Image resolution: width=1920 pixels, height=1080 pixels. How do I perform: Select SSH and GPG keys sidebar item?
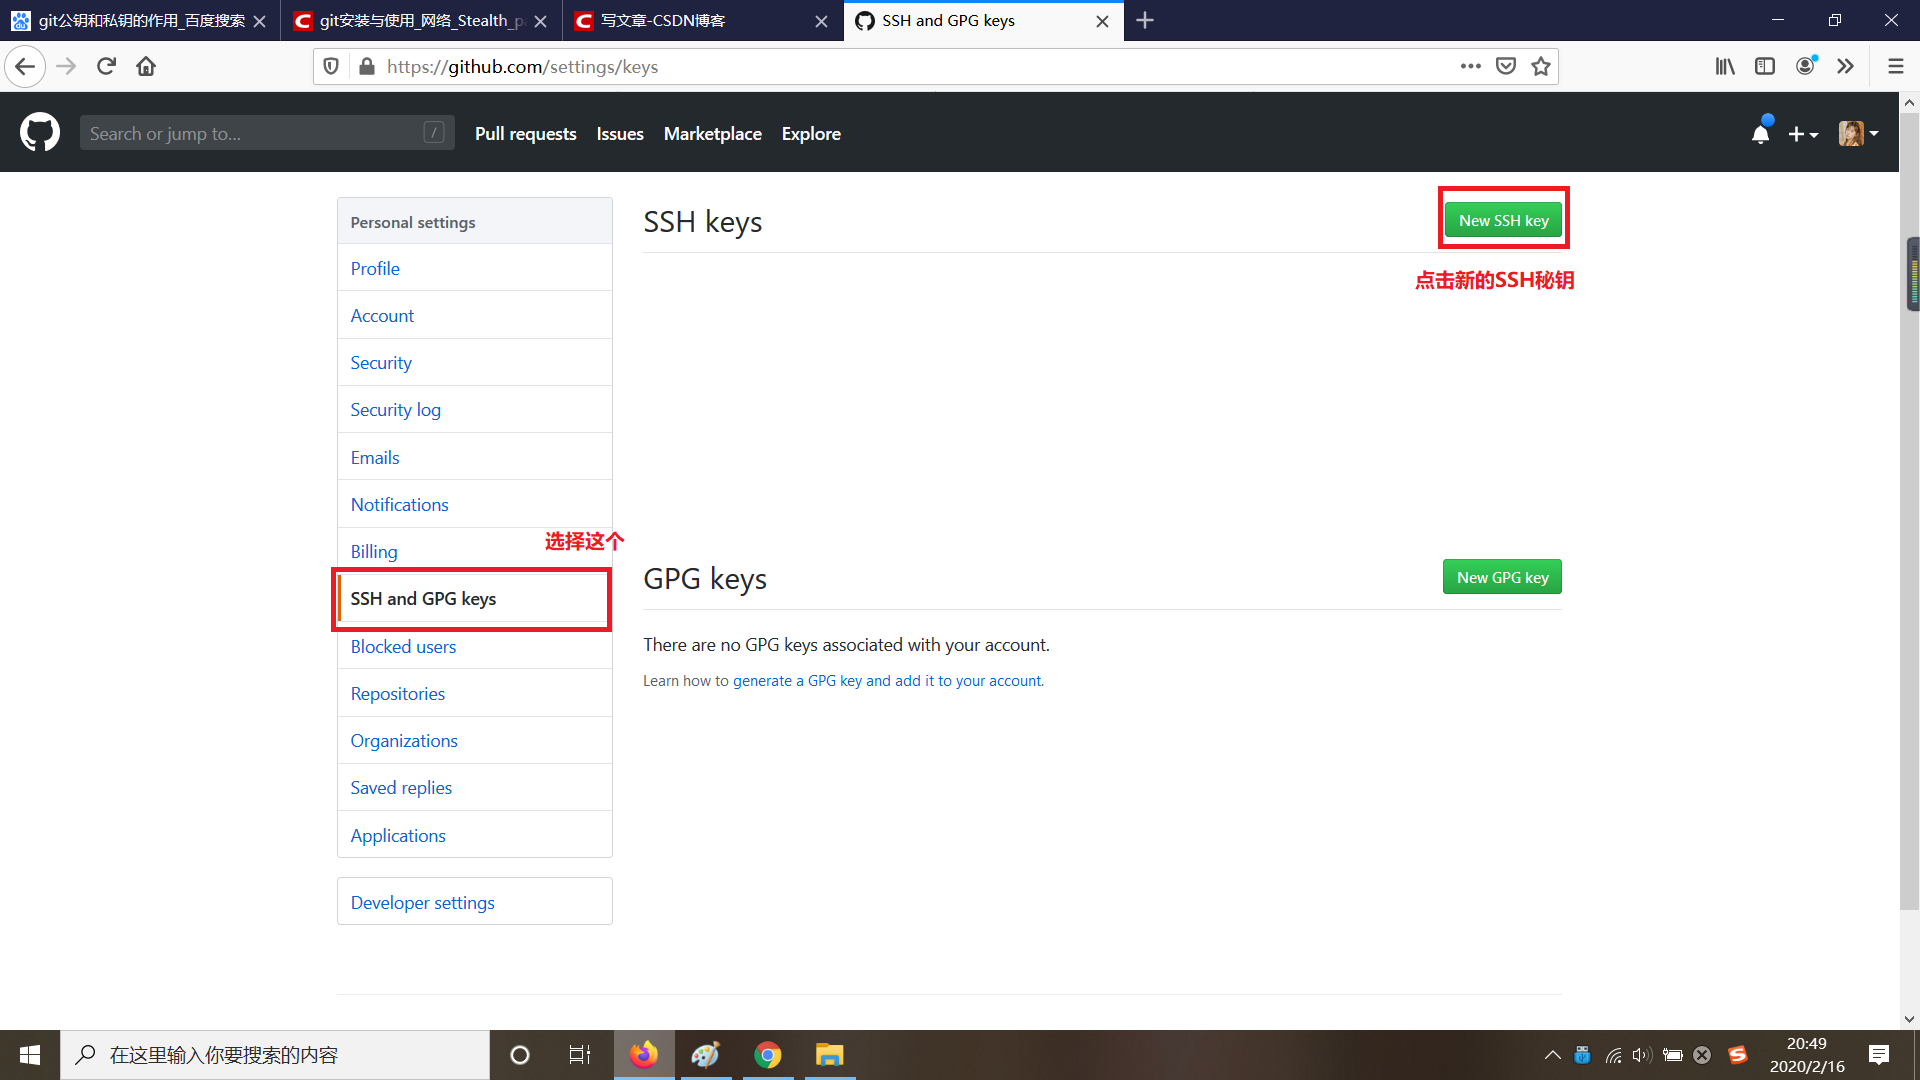point(475,598)
